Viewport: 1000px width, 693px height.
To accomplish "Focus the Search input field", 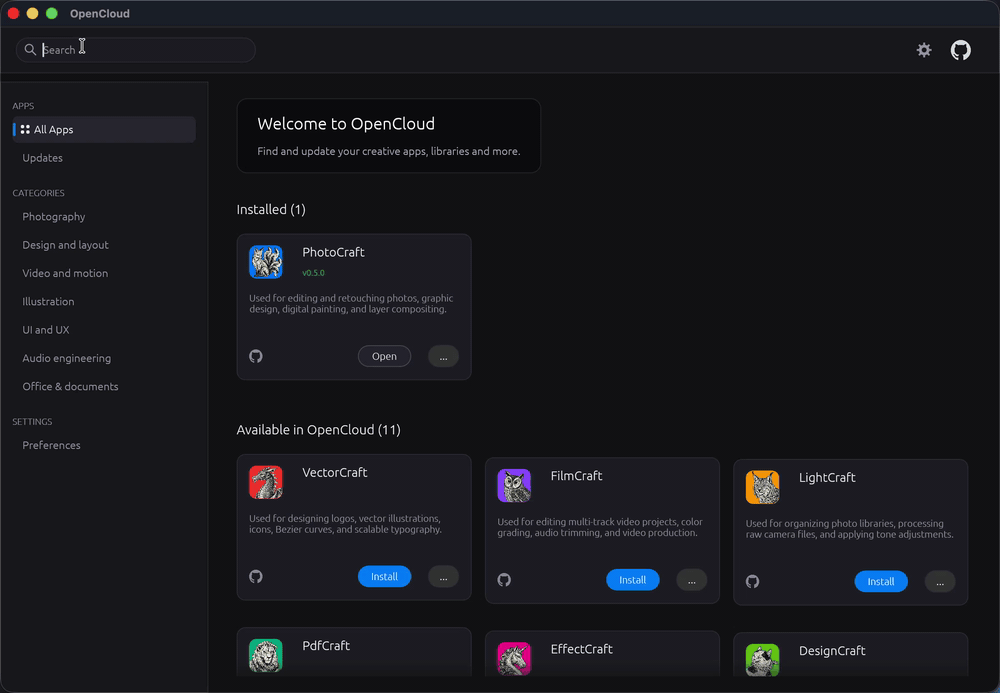I will coord(136,50).
